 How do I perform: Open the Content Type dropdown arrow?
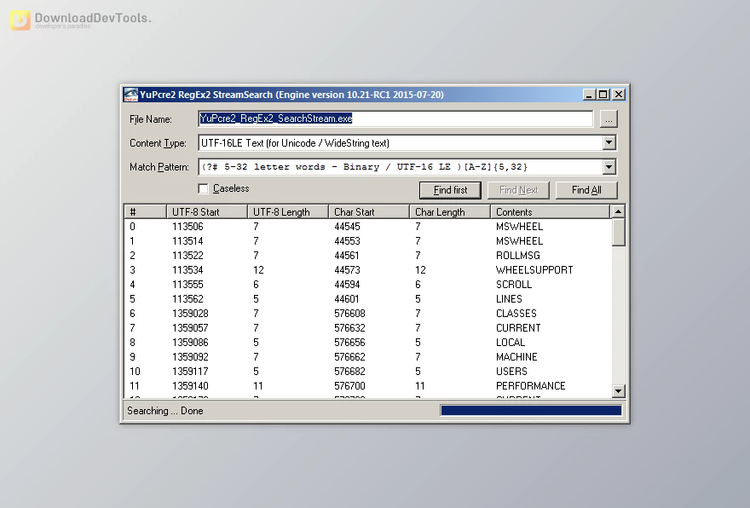pyautogui.click(x=608, y=143)
